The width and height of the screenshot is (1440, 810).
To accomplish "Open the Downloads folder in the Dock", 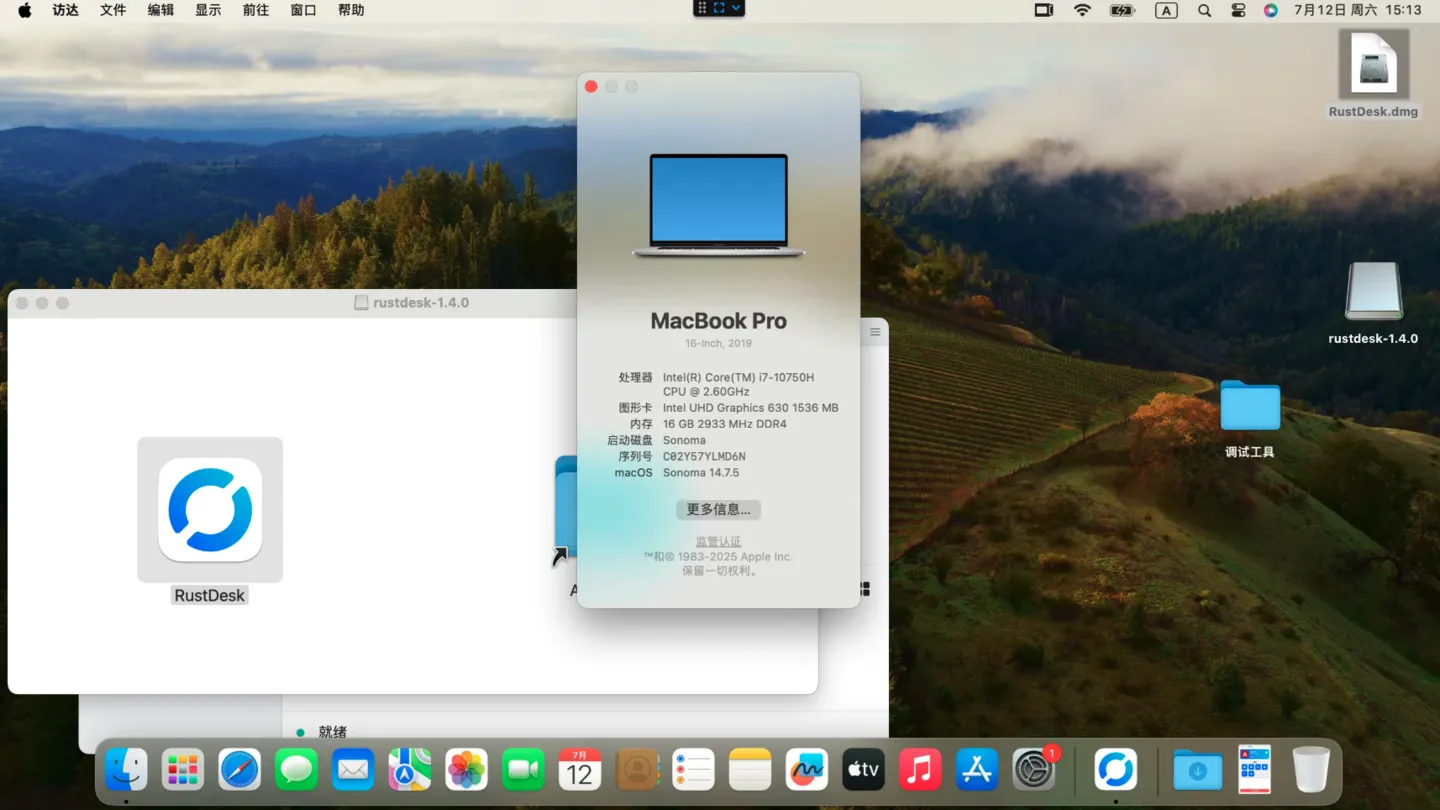I will tap(1197, 770).
